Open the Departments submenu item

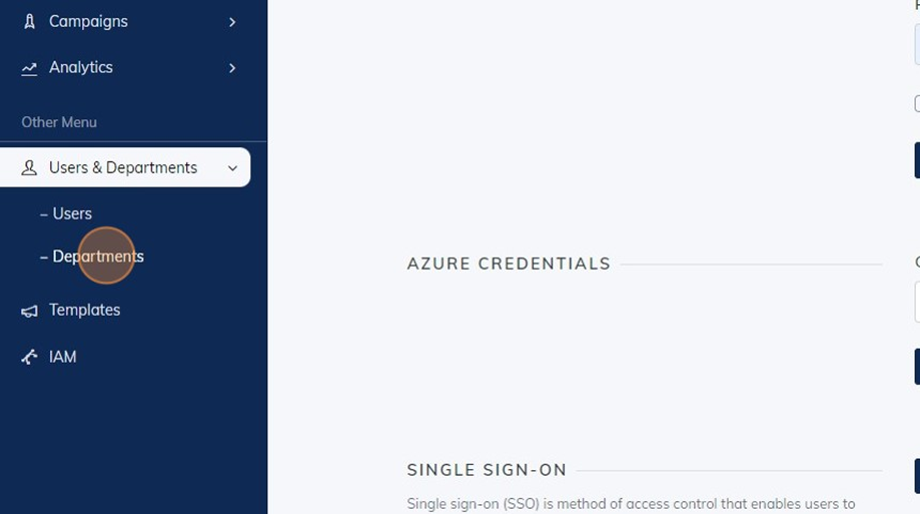coord(98,256)
